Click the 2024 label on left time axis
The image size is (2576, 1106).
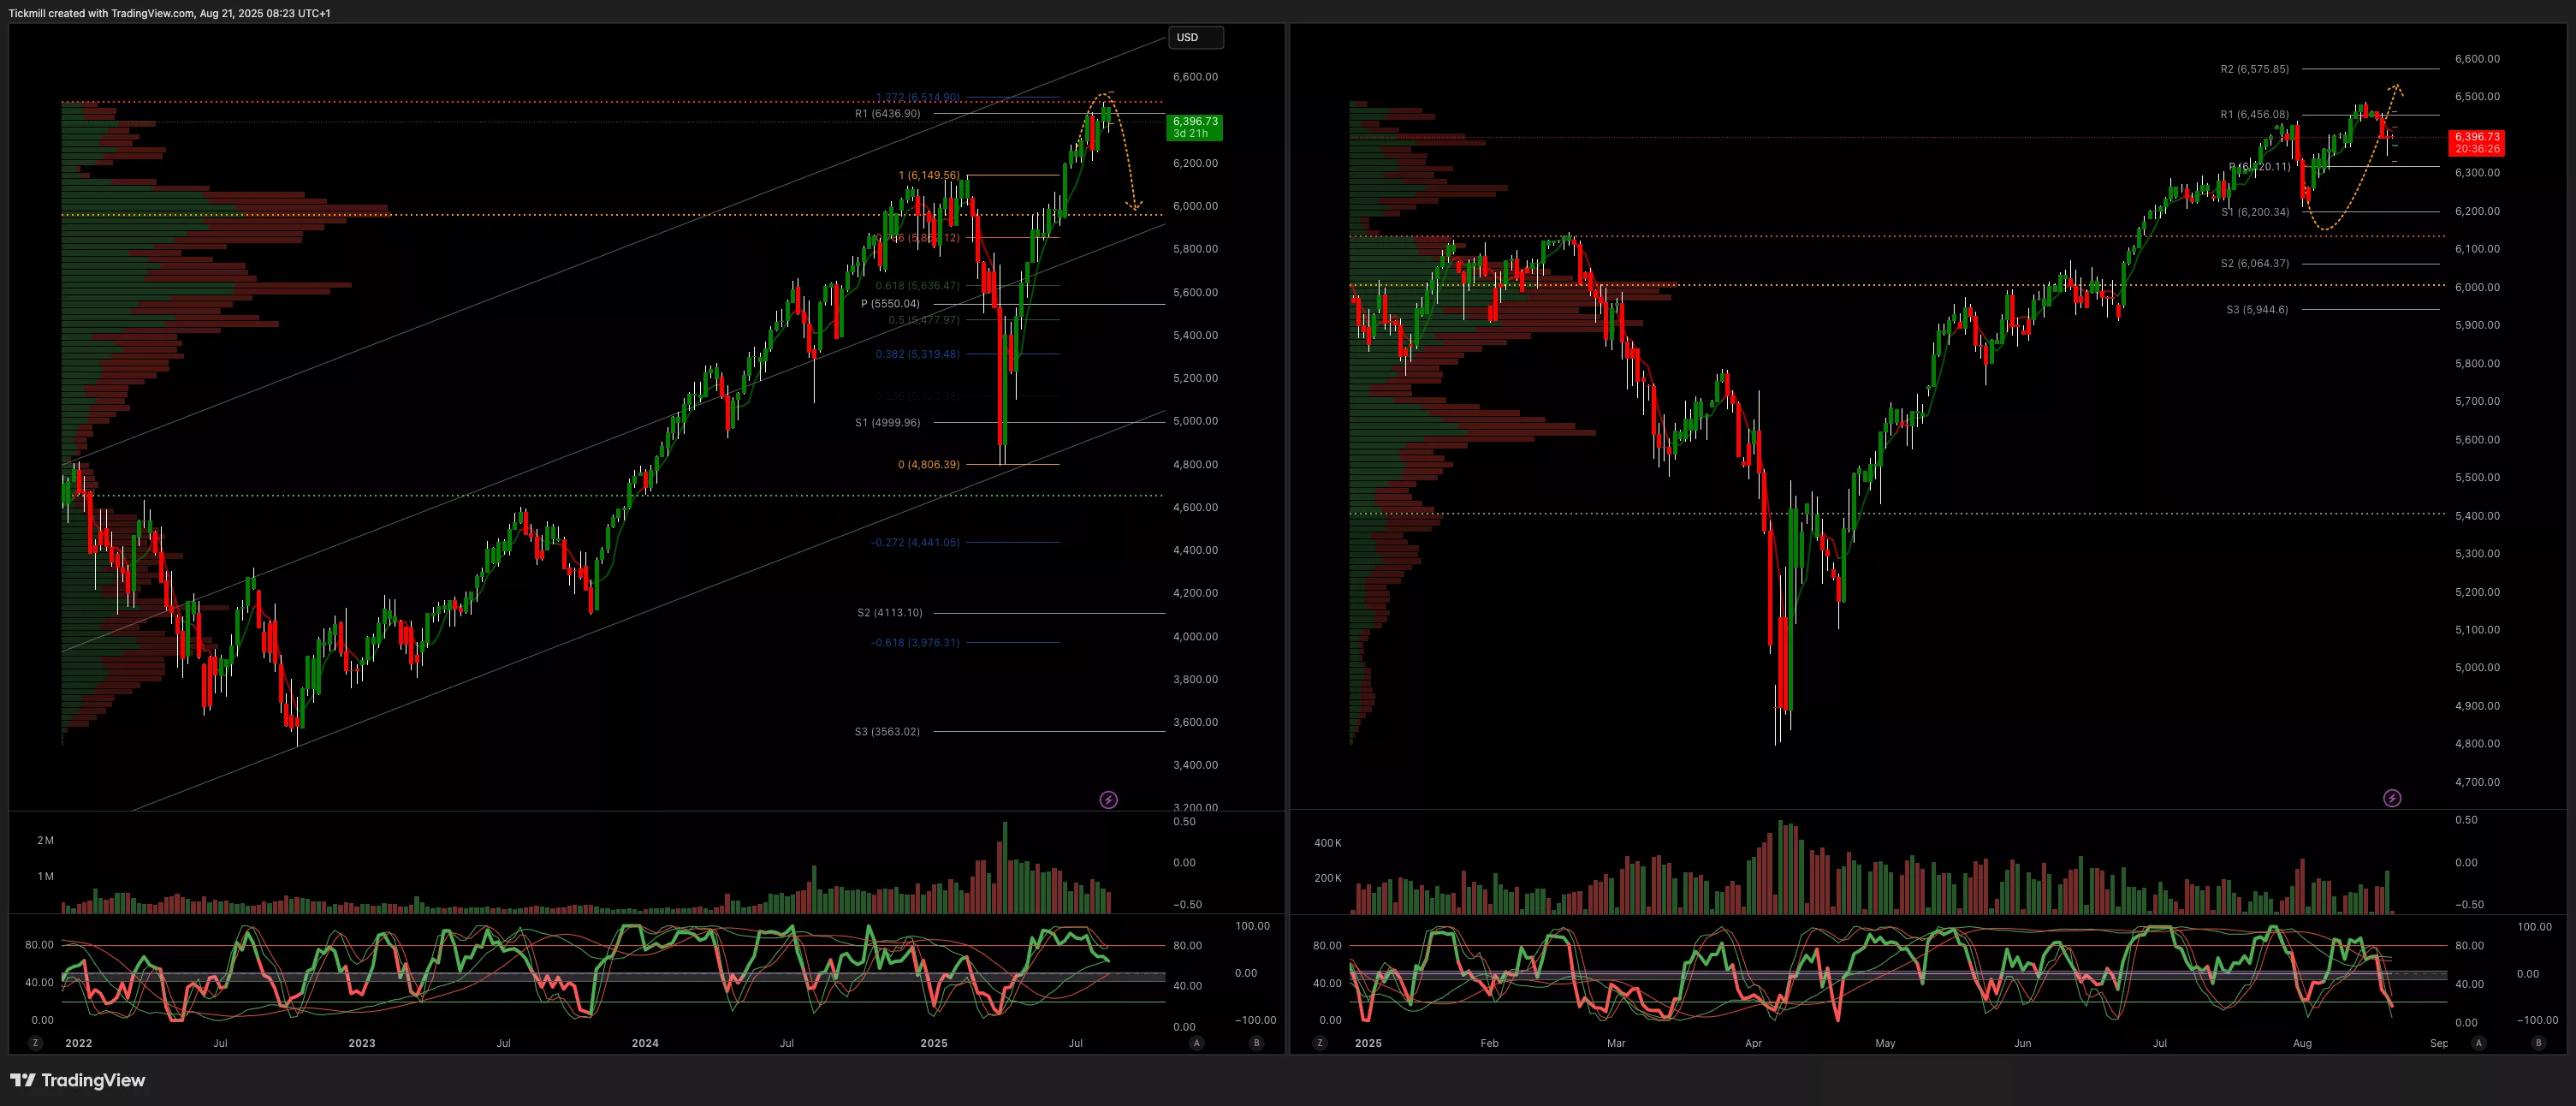tap(645, 1043)
